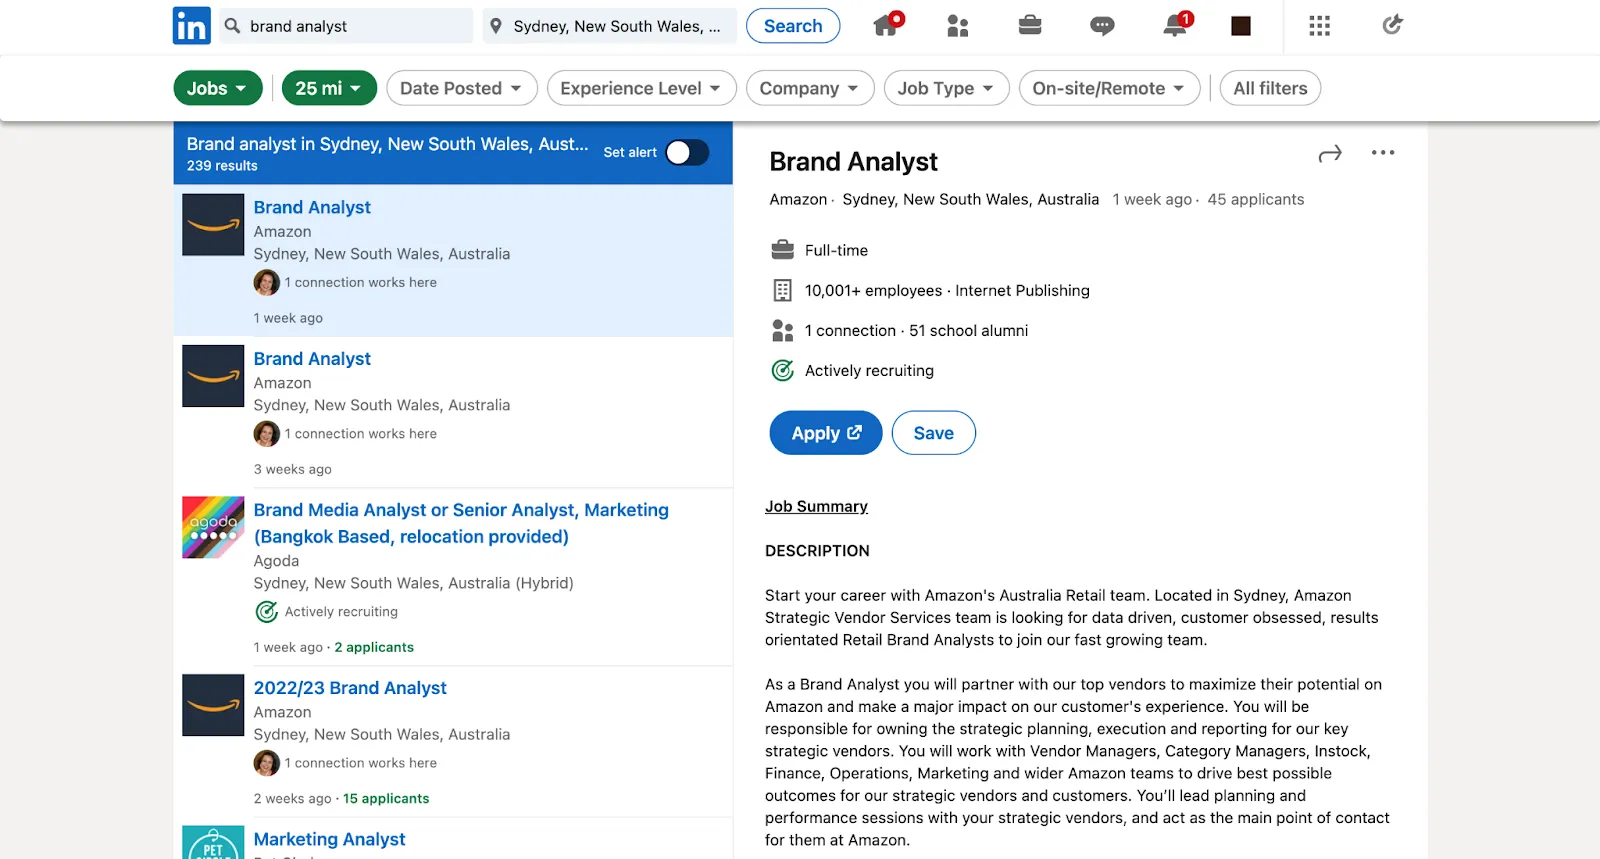Expand the Date Posted filter
The width and height of the screenshot is (1600, 859).
point(461,88)
